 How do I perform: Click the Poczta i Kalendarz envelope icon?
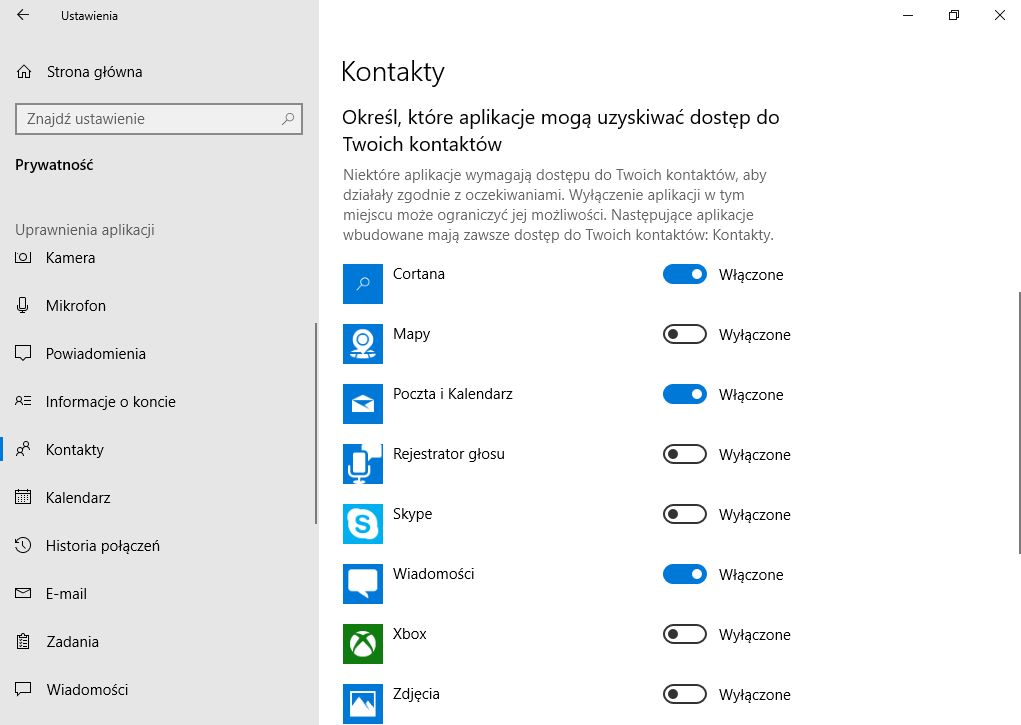pyautogui.click(x=363, y=404)
